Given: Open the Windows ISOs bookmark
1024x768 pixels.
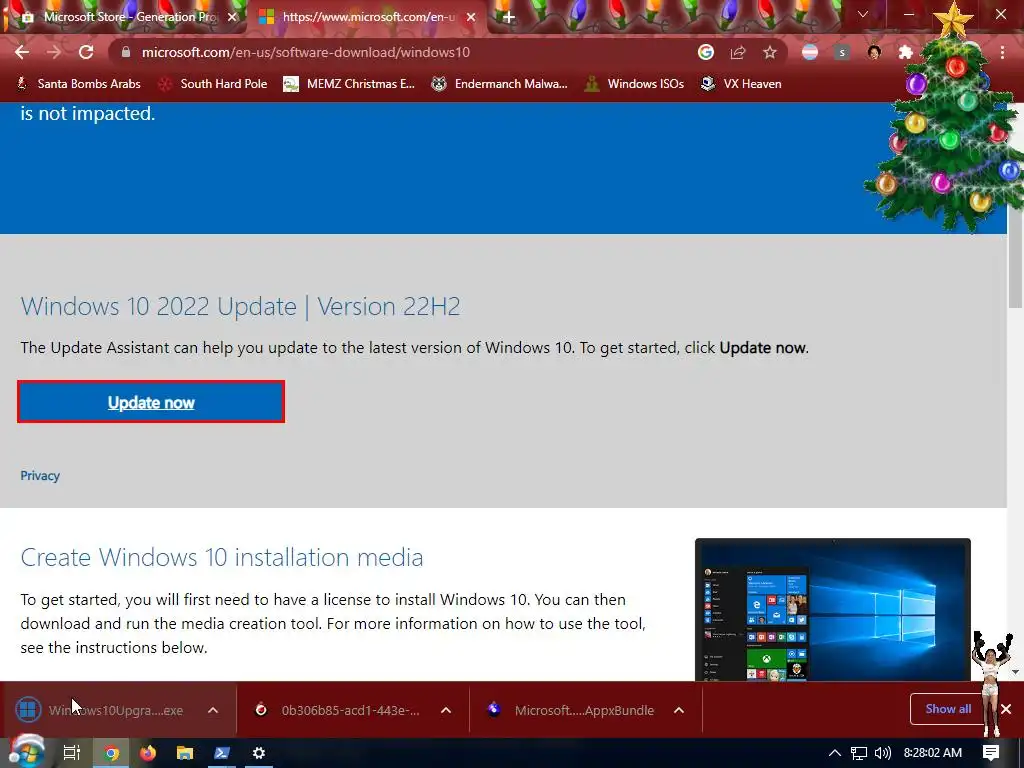Looking at the screenshot, I should (x=634, y=84).
